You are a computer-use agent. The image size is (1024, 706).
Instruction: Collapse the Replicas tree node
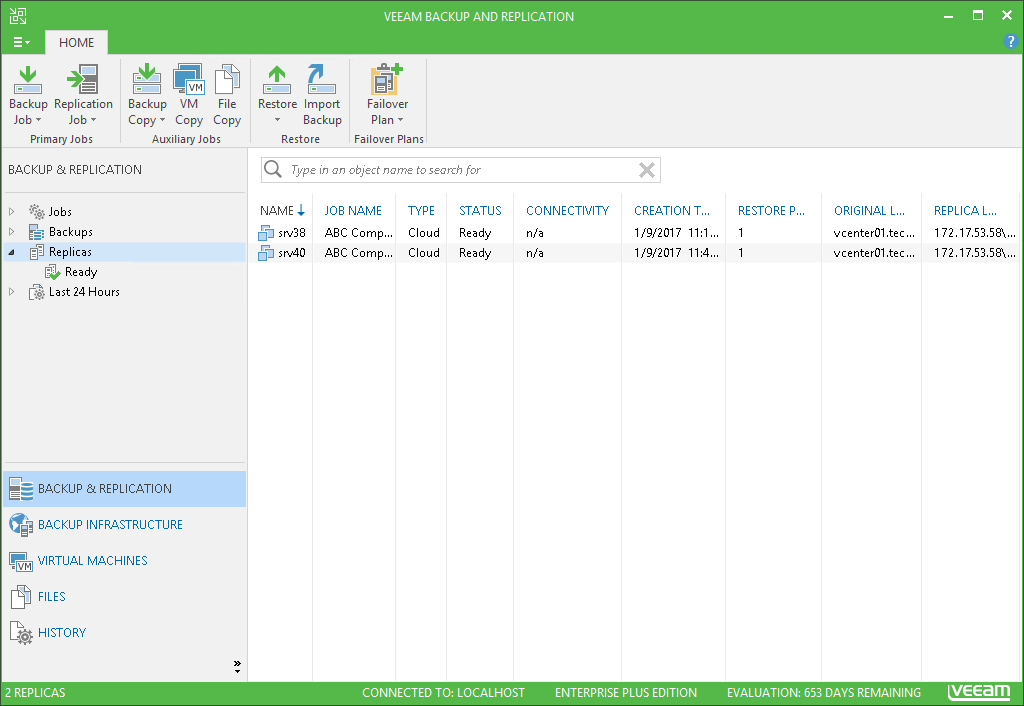pos(12,252)
